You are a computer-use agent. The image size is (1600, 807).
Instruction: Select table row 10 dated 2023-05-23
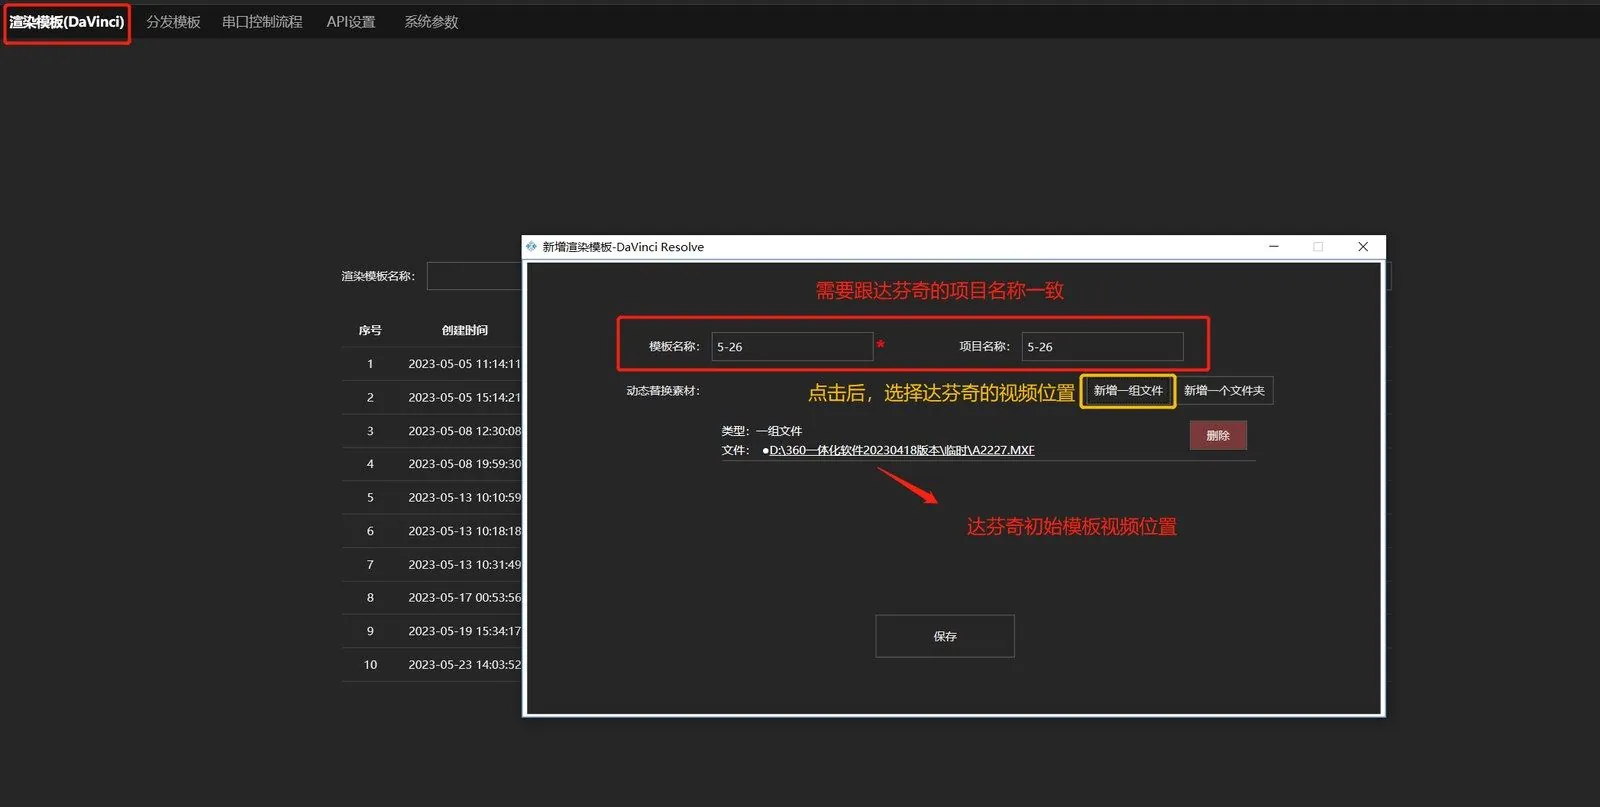(431, 665)
